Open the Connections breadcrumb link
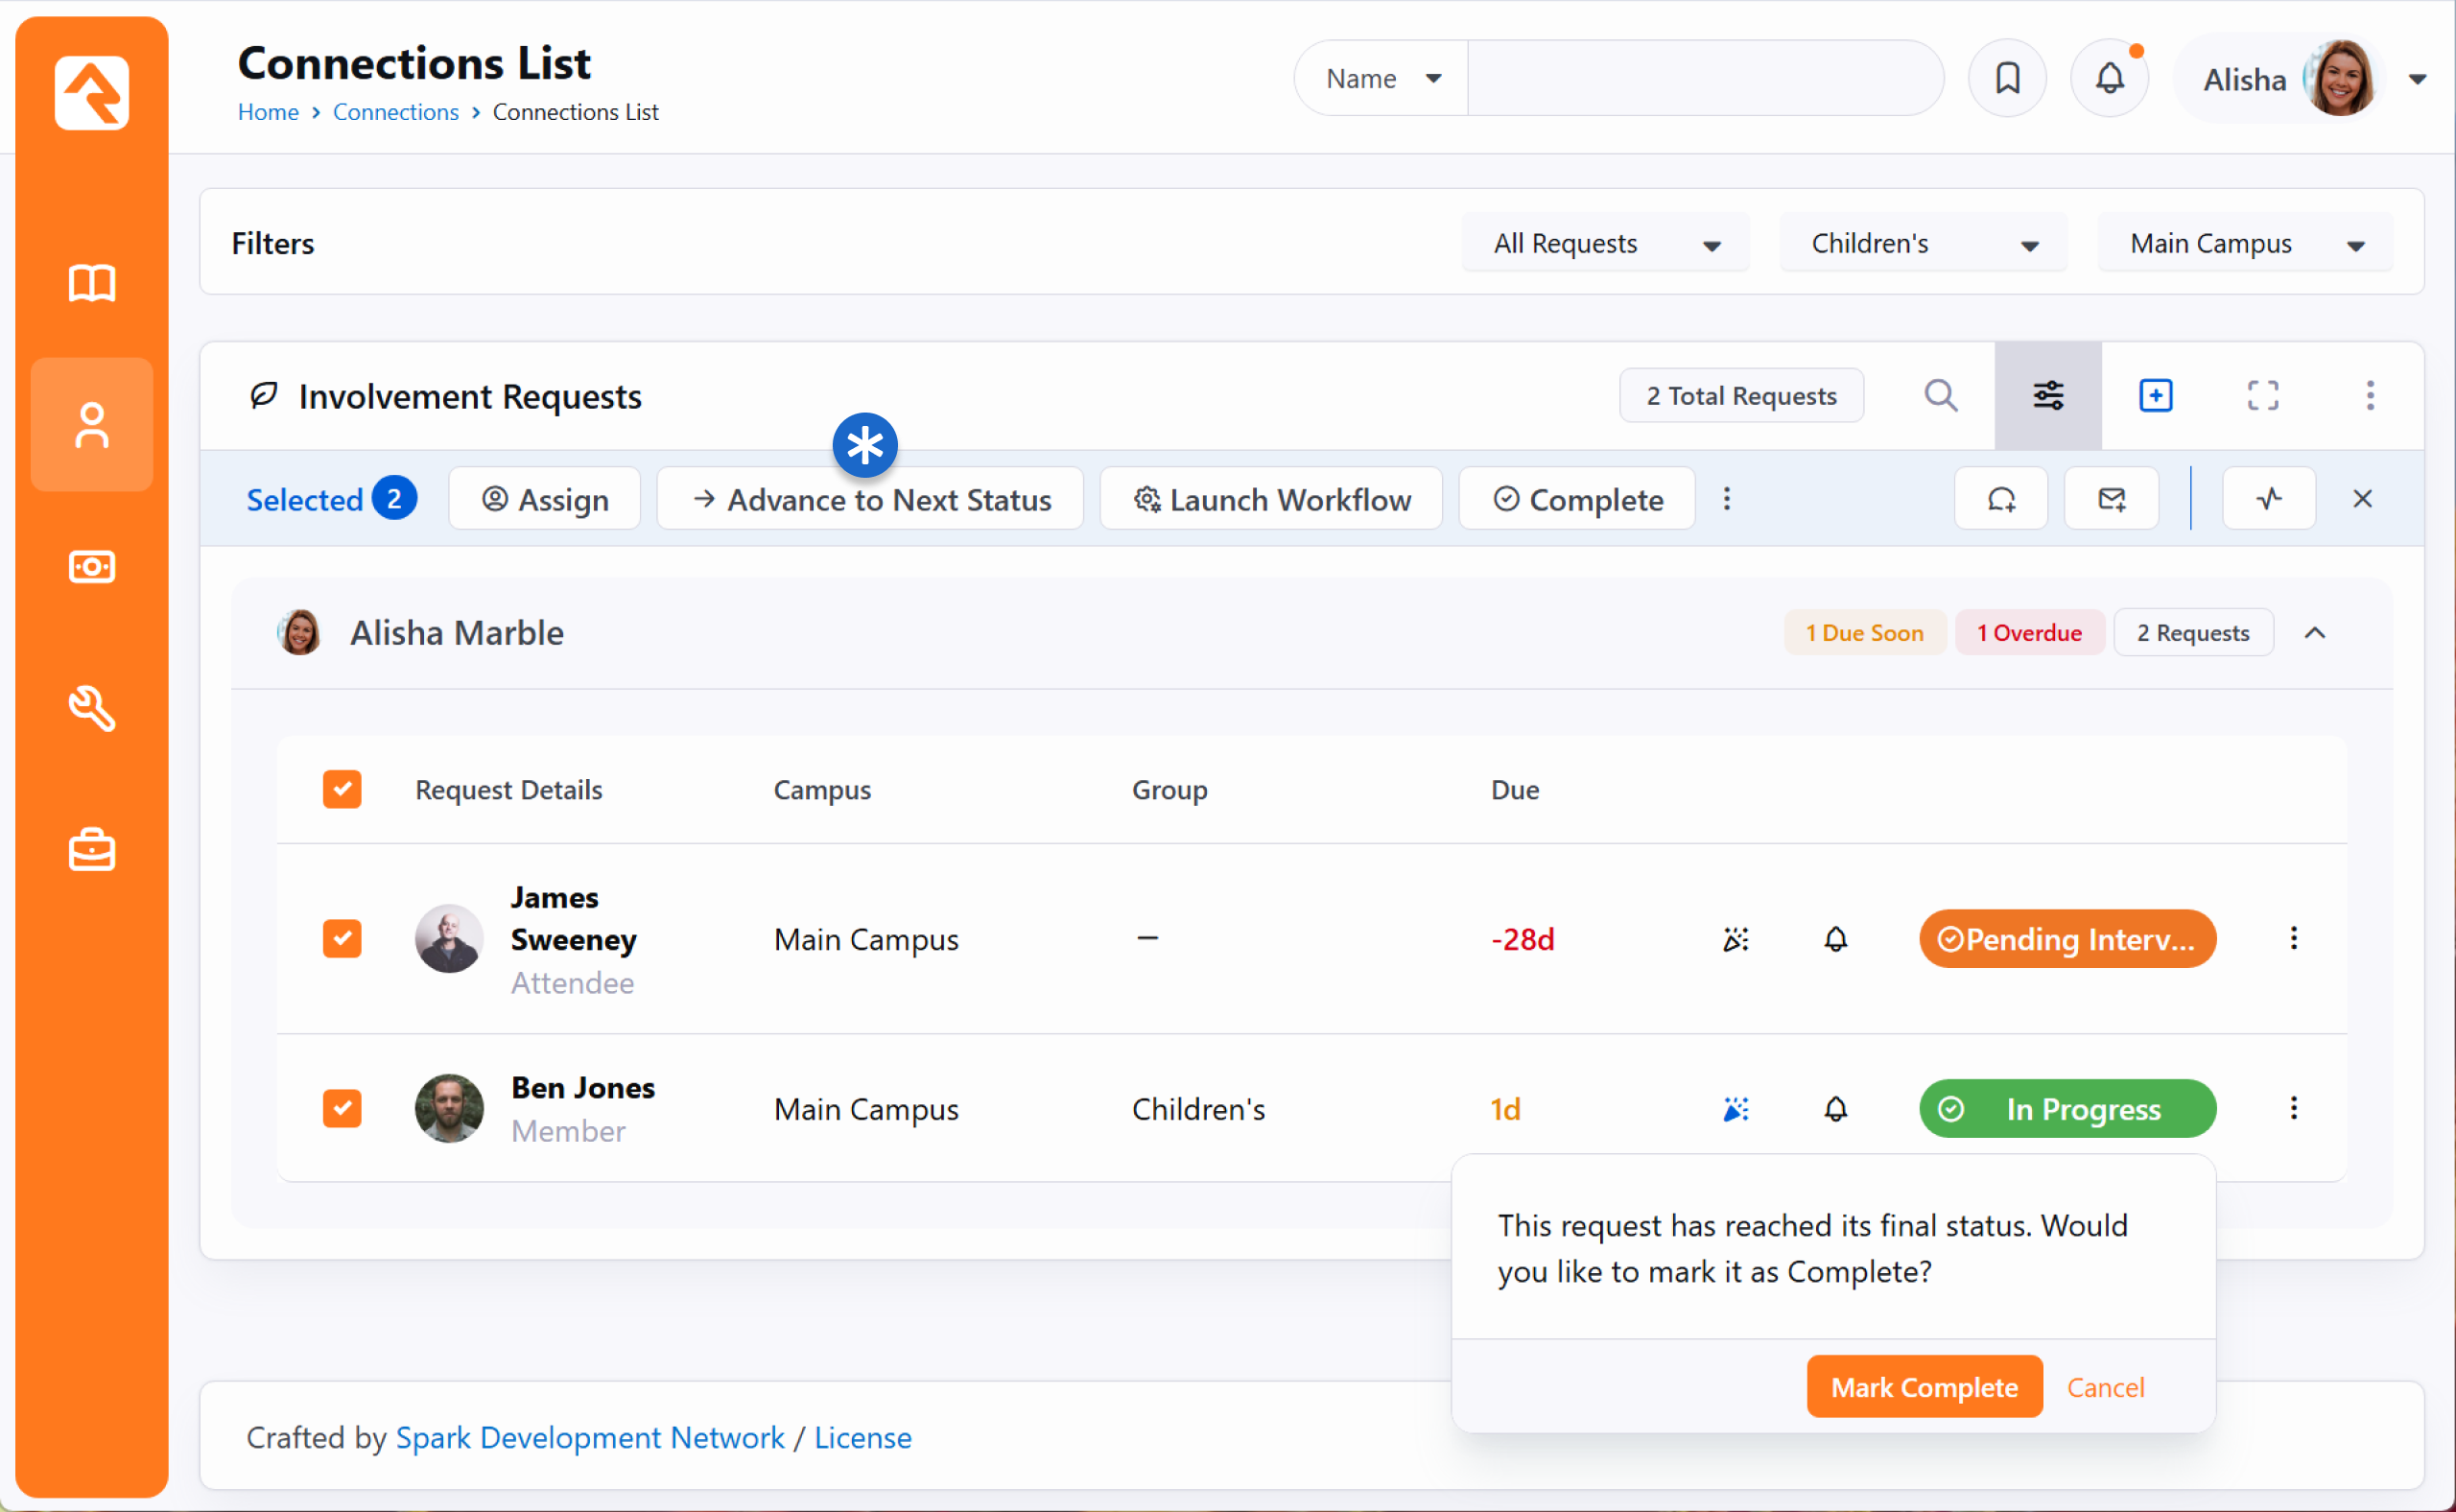This screenshot has height=1512, width=2456. 395,112
